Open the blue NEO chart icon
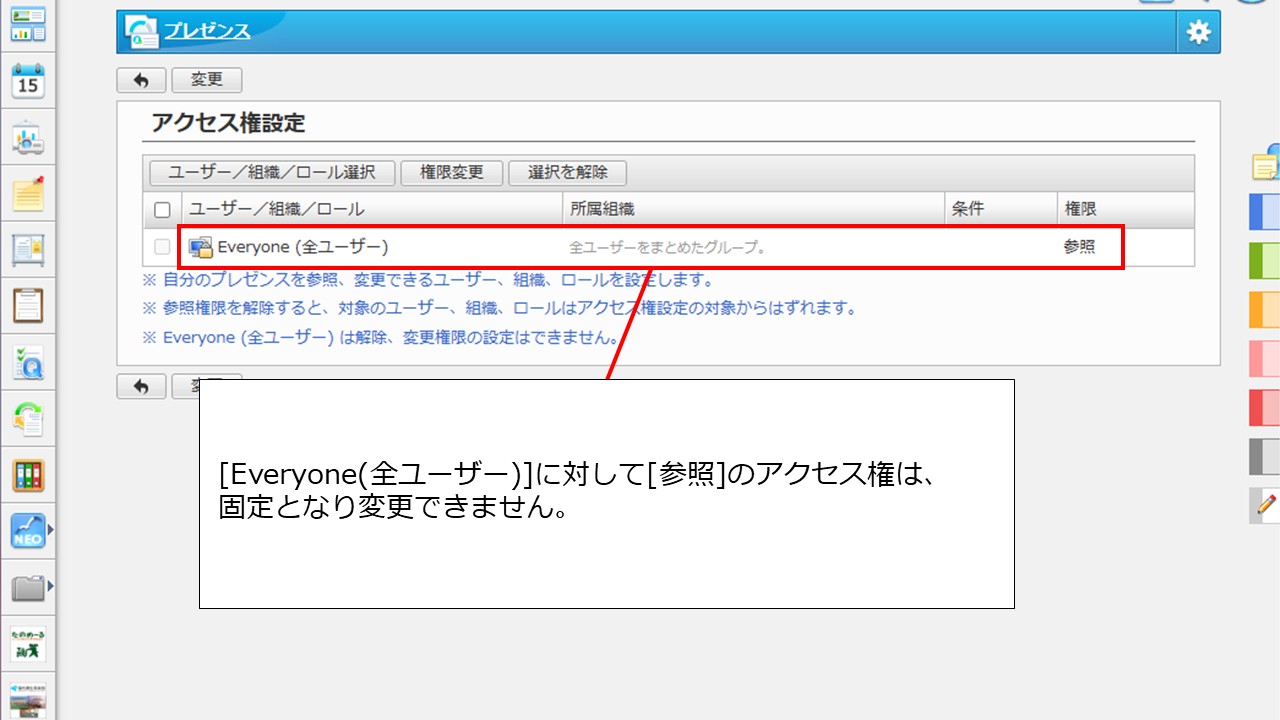Viewport: 1280px width, 720px height. (x=28, y=531)
